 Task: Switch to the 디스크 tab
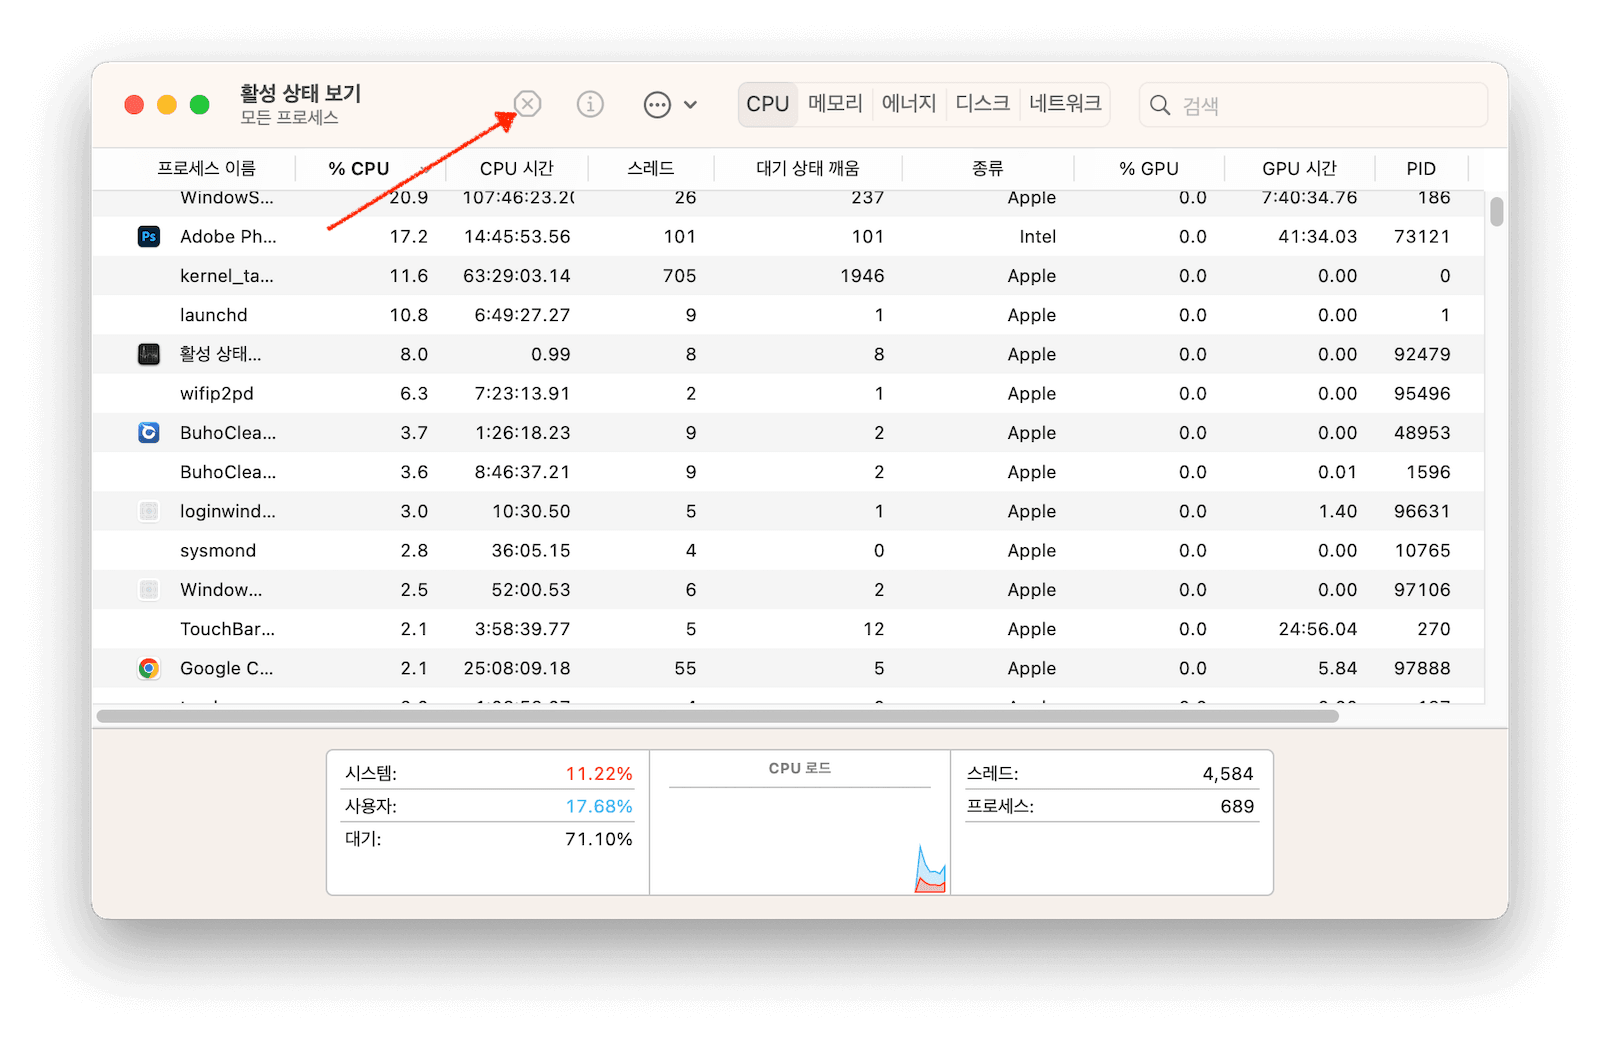point(982,104)
